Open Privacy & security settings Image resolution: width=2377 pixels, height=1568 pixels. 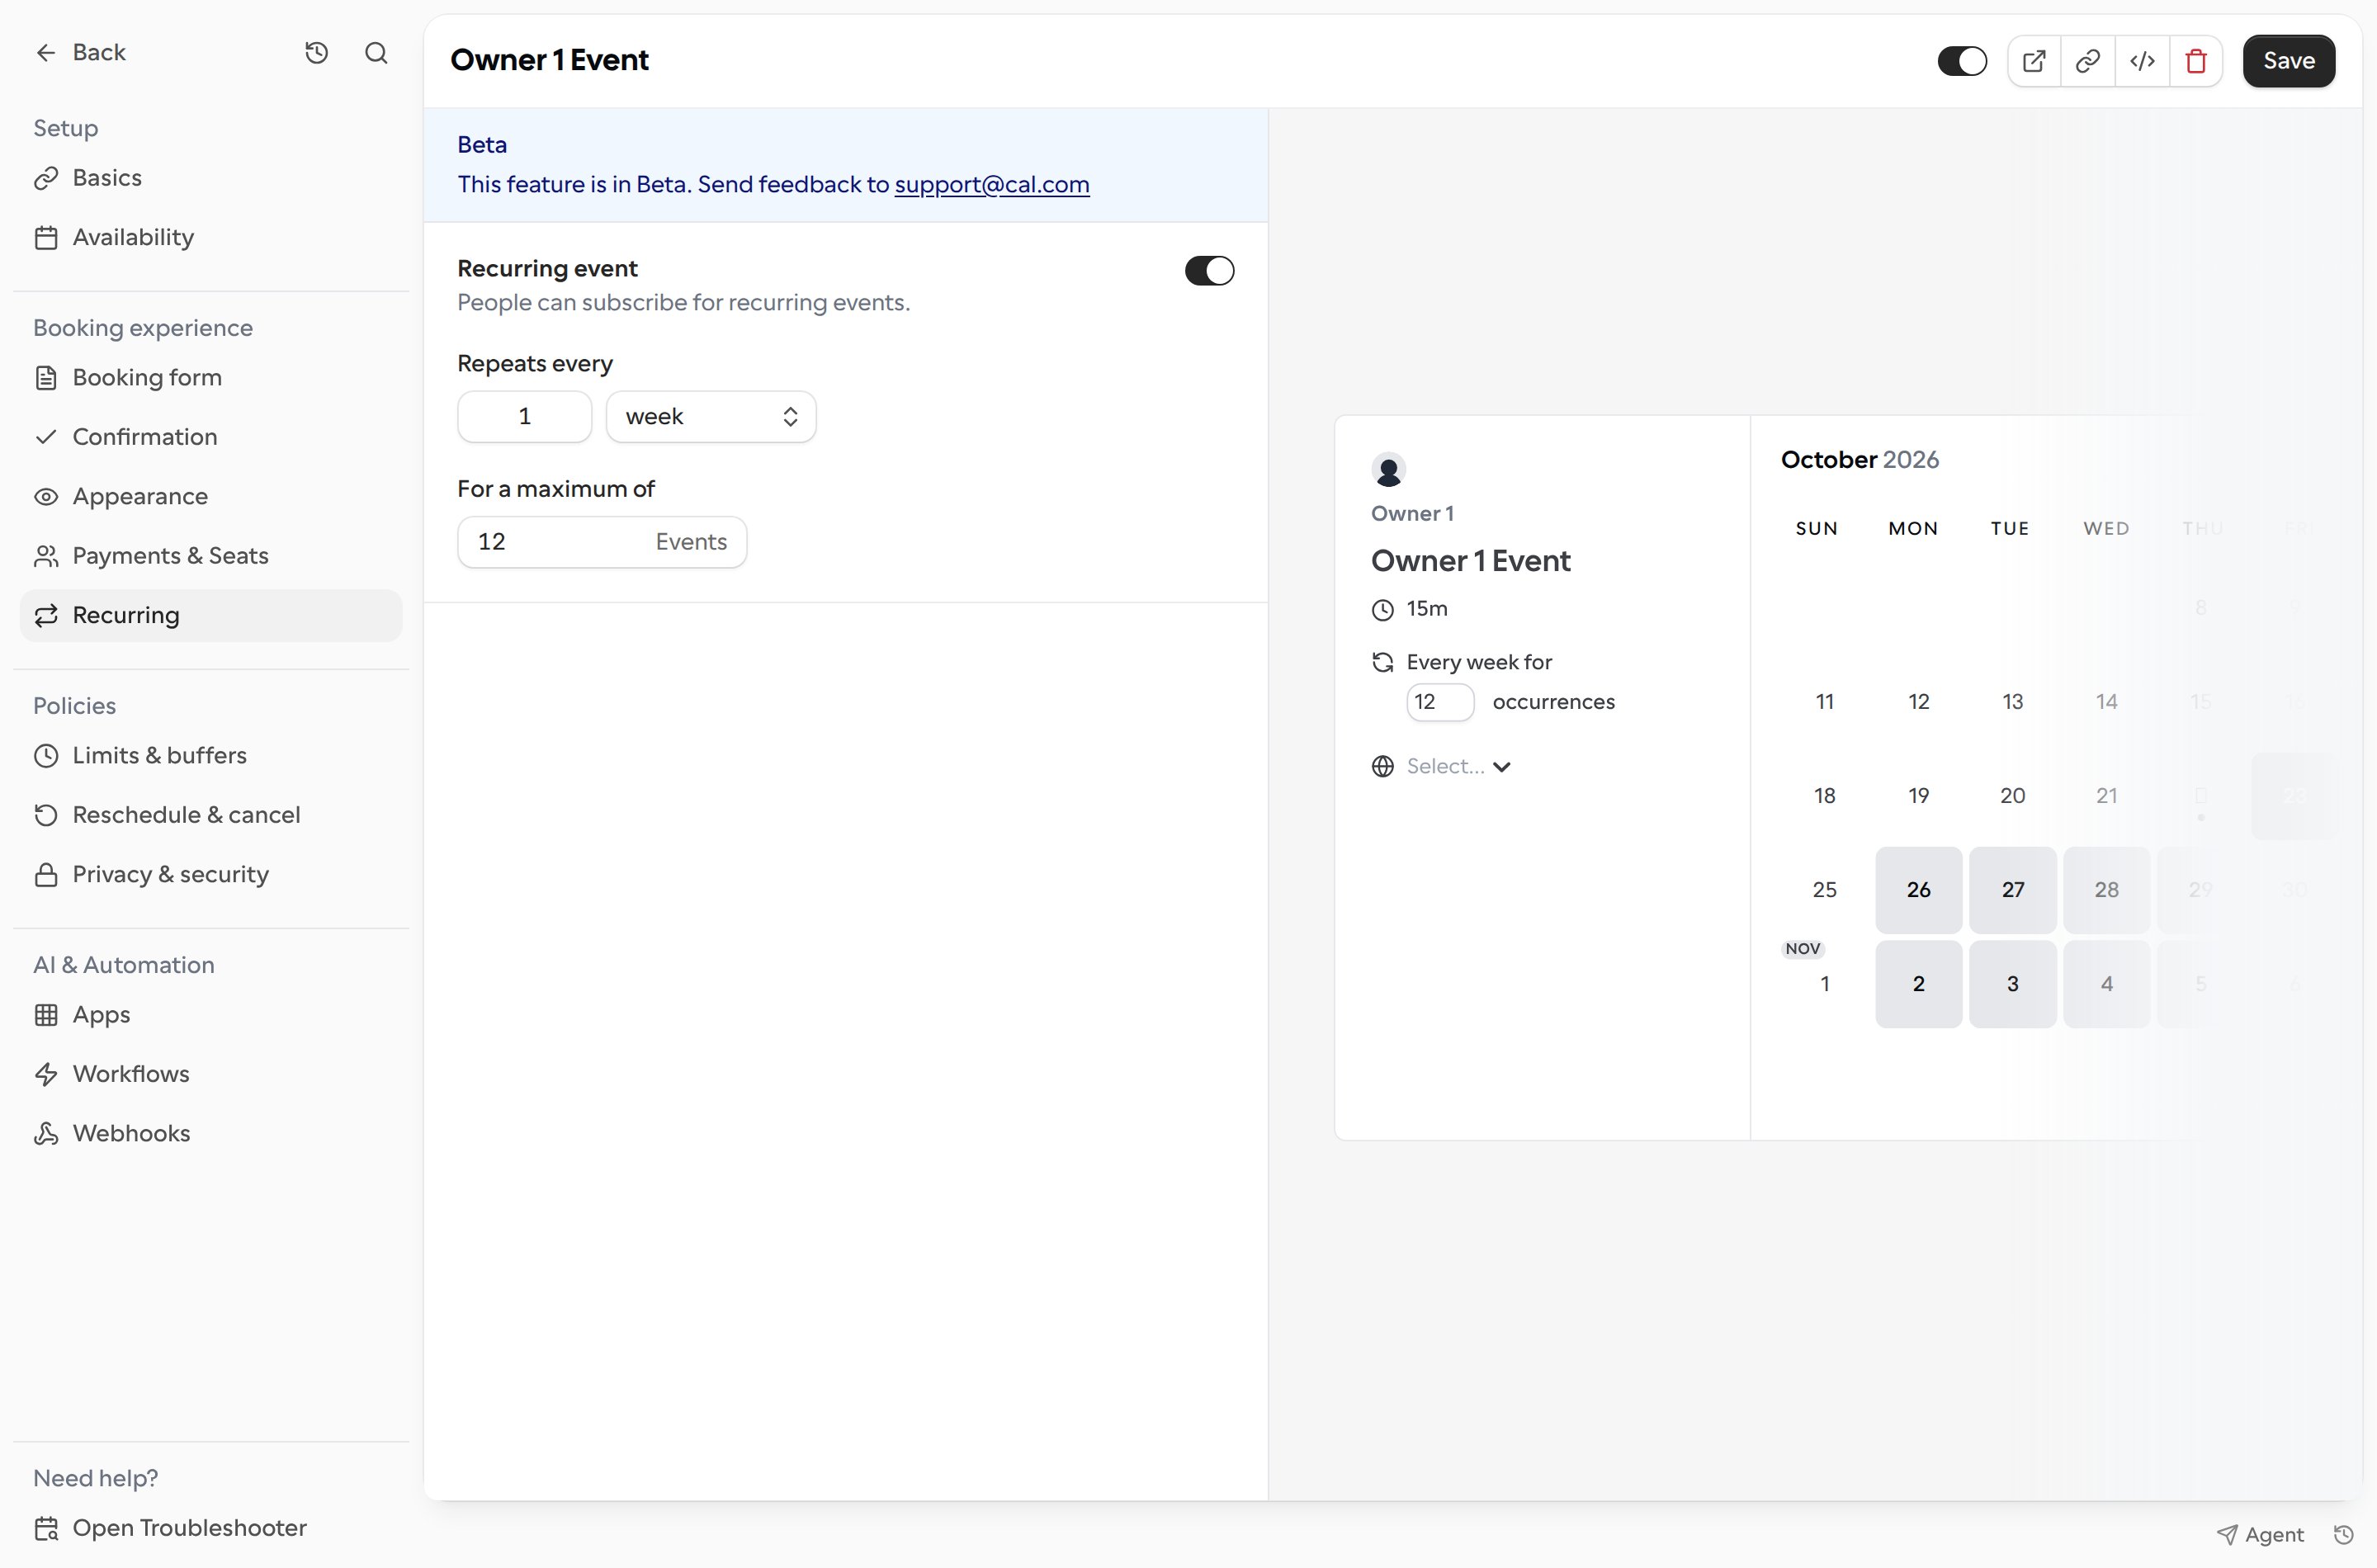pyautogui.click(x=211, y=875)
